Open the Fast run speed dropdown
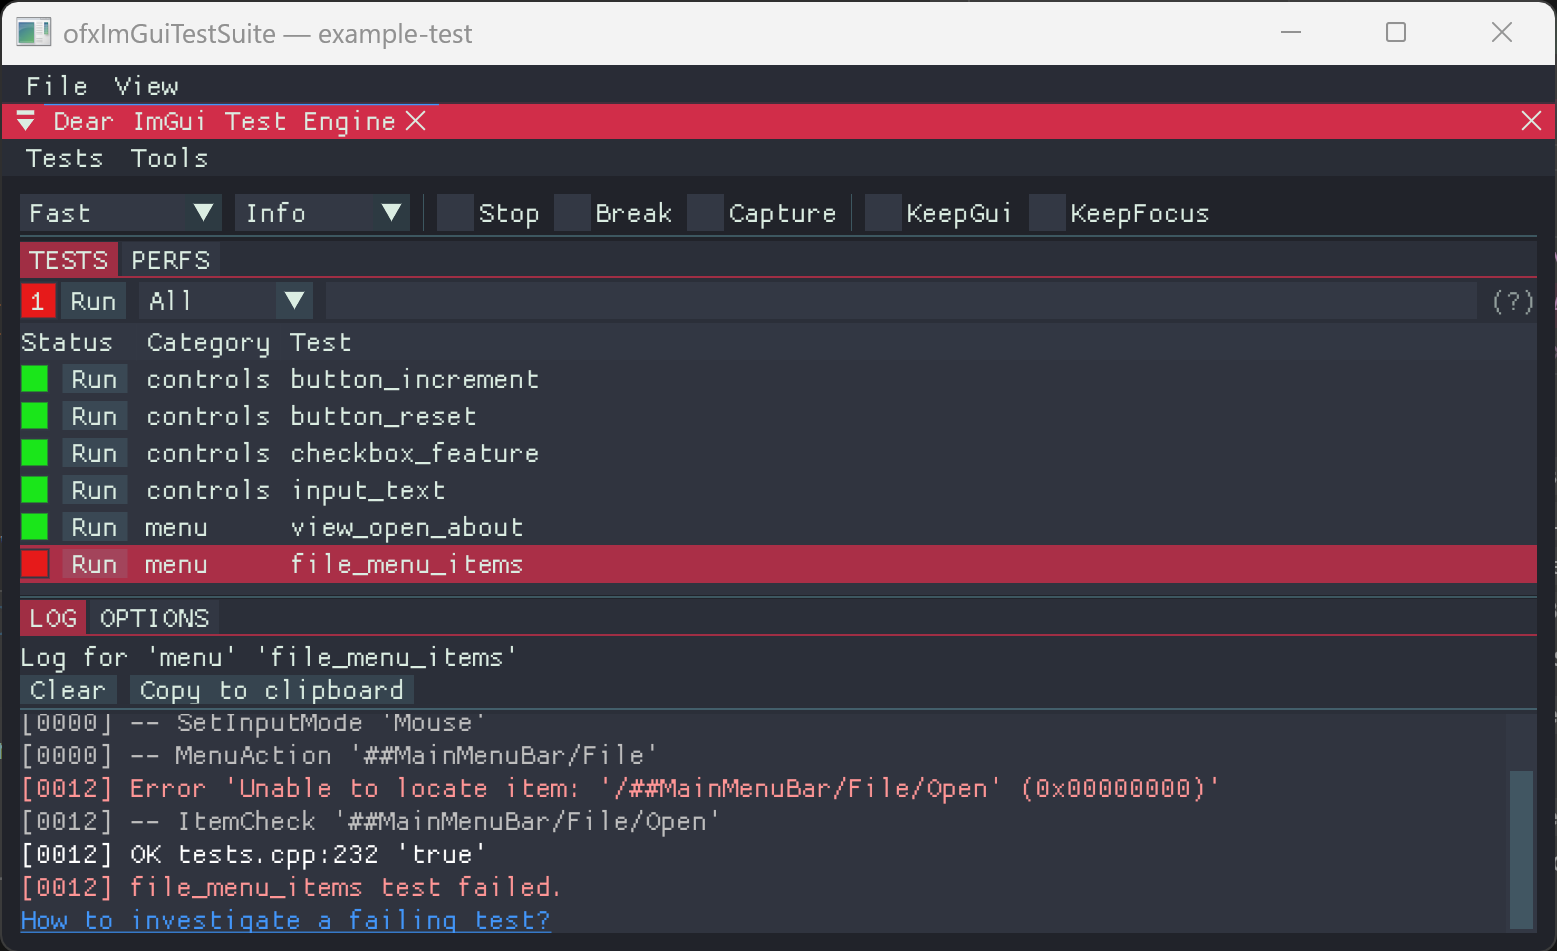This screenshot has height=951, width=1557. tap(120, 213)
